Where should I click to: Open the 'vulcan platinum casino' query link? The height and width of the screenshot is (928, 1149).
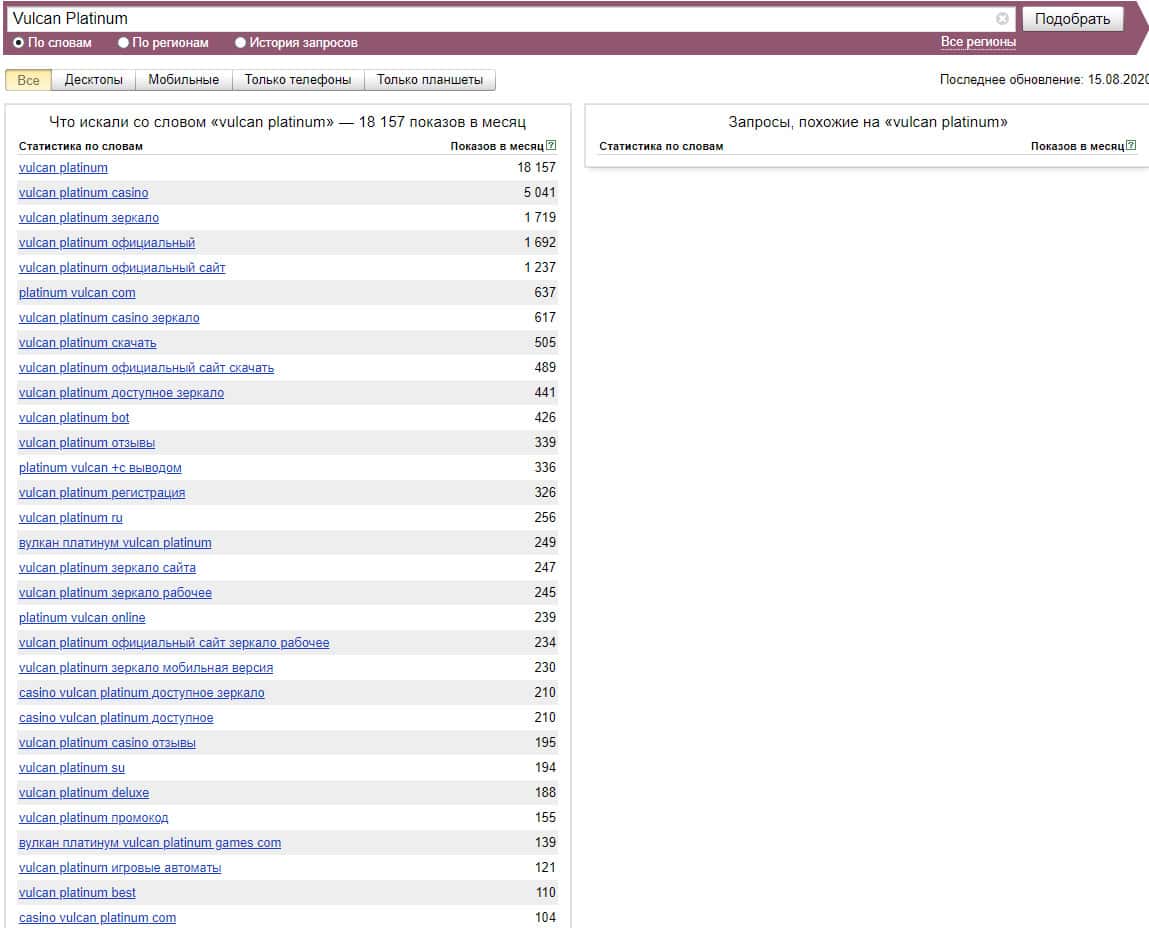(83, 193)
